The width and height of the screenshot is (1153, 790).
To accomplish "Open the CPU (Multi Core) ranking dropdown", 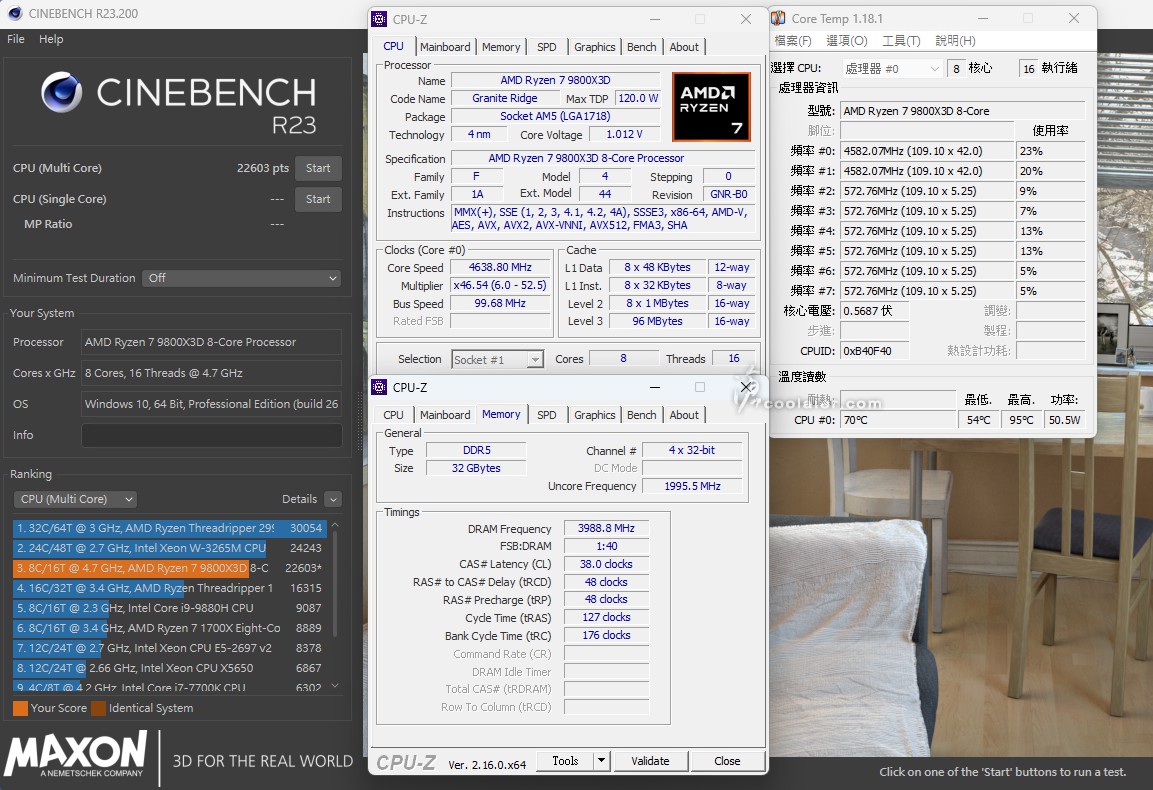I will (x=75, y=499).
